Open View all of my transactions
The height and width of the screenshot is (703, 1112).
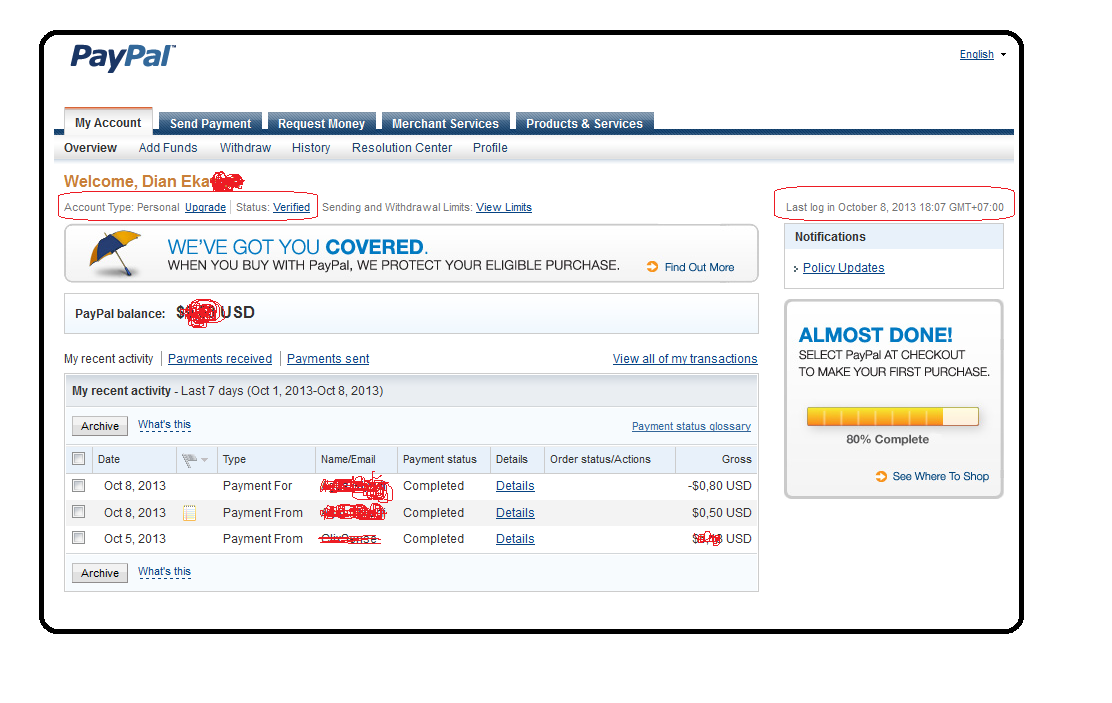685,359
